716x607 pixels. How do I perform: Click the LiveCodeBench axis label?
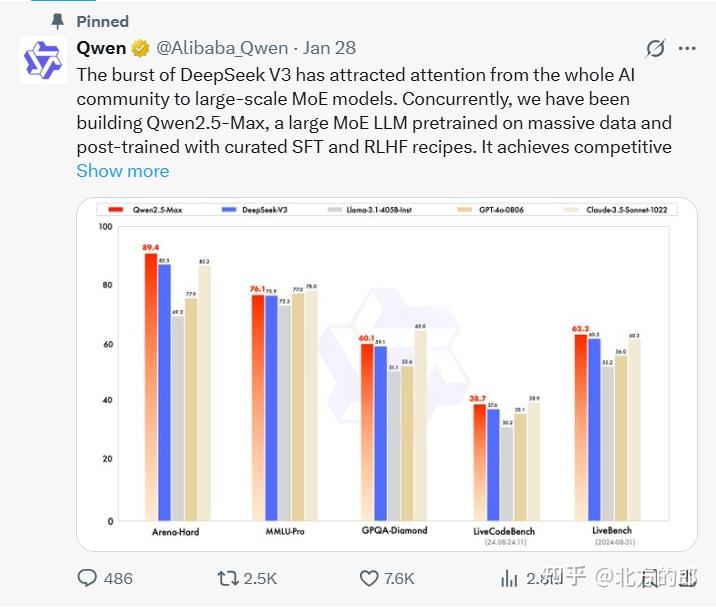pos(502,530)
